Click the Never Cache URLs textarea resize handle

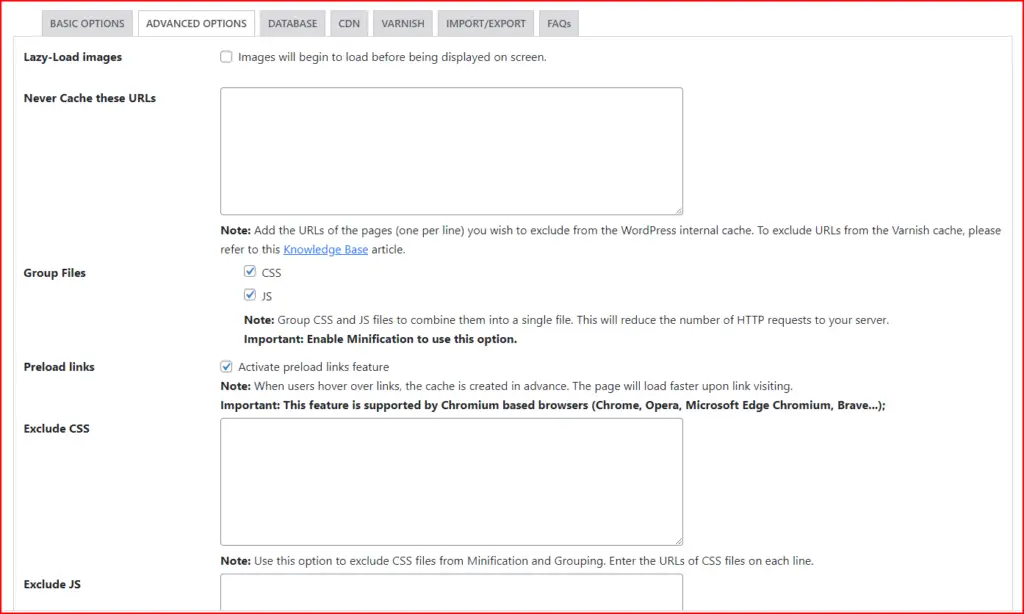pyautogui.click(x=679, y=210)
